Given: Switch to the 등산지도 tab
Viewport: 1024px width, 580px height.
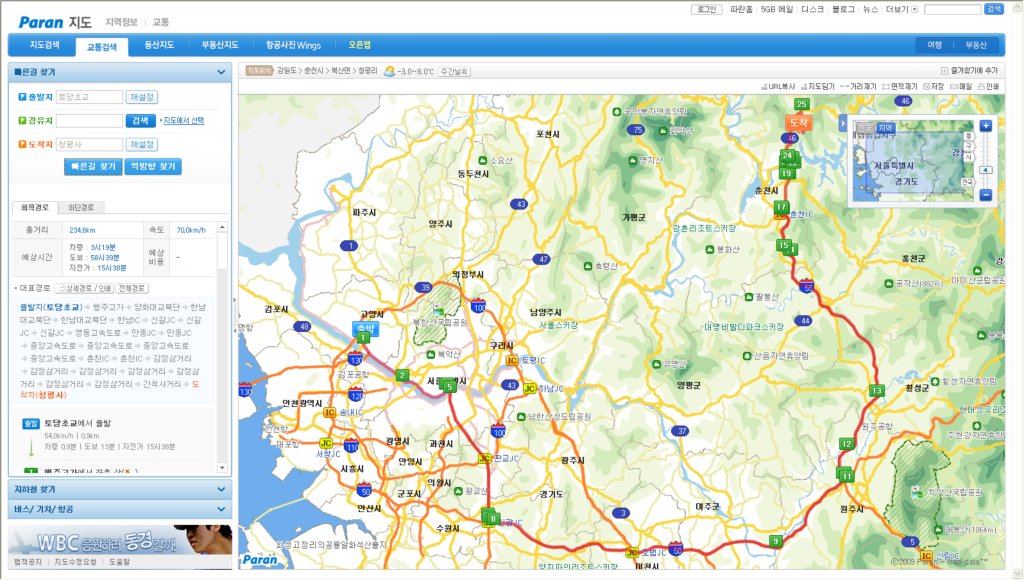Looking at the screenshot, I should [x=159, y=45].
